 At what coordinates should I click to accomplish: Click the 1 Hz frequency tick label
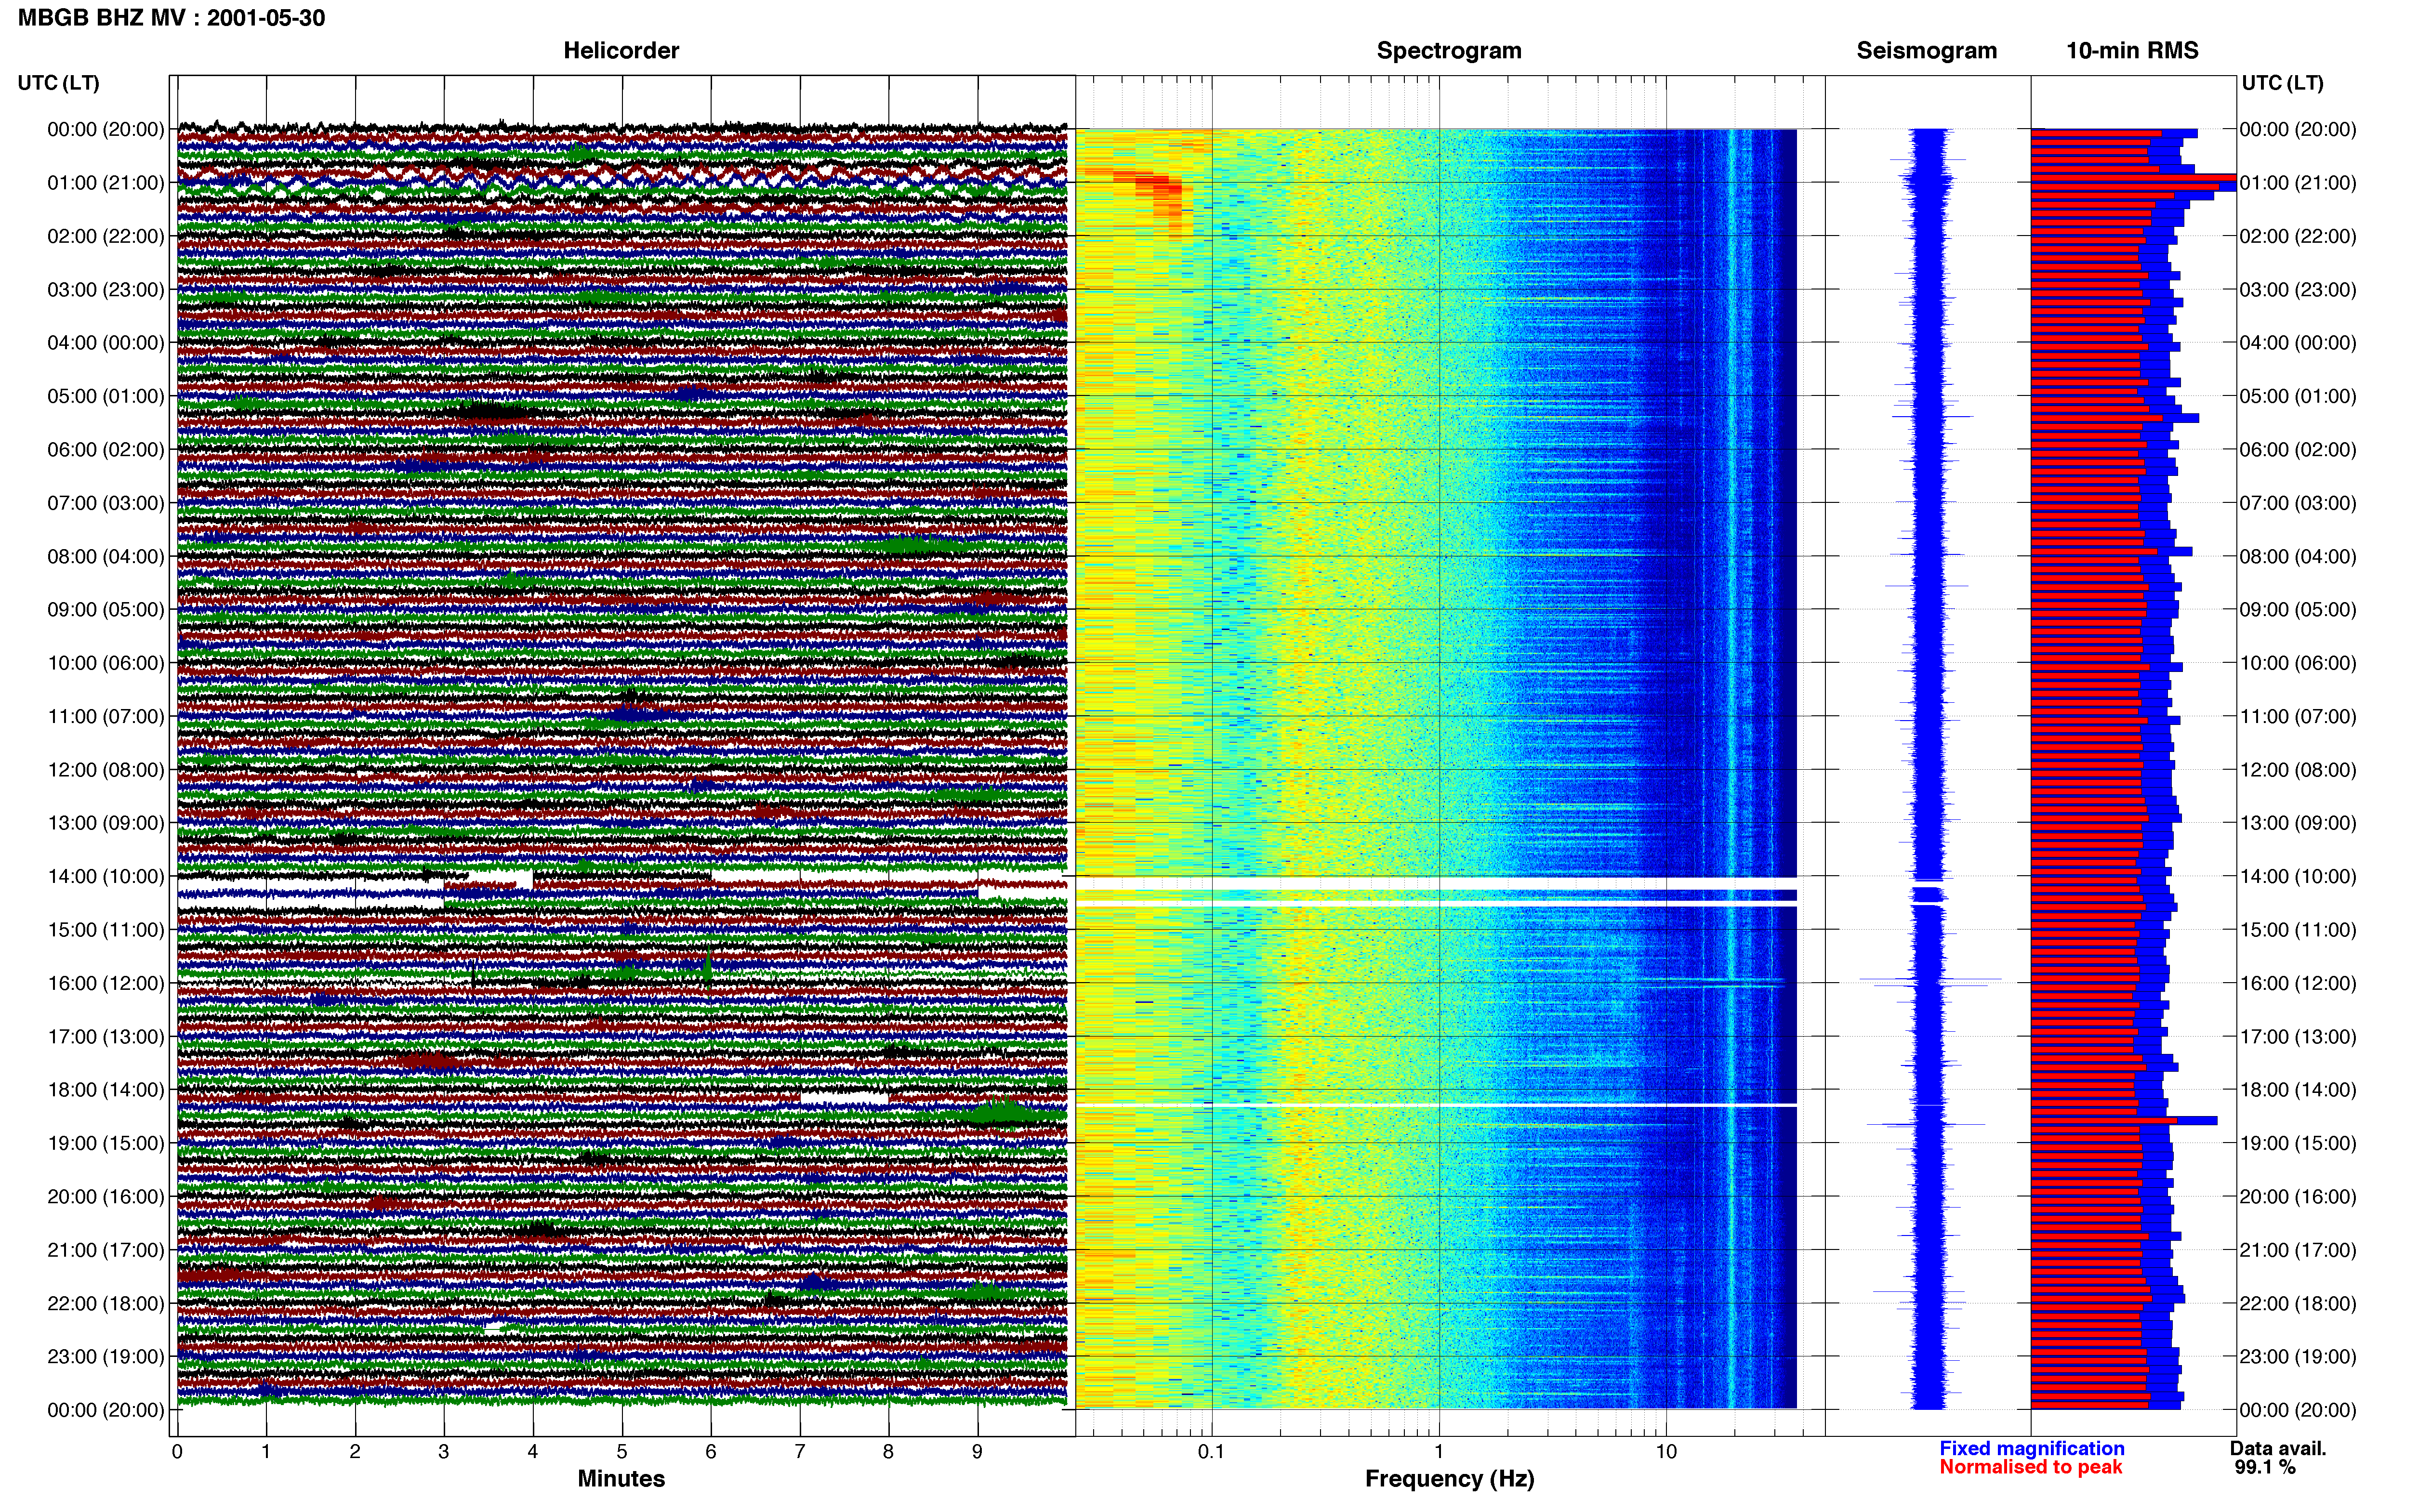click(x=1439, y=1452)
